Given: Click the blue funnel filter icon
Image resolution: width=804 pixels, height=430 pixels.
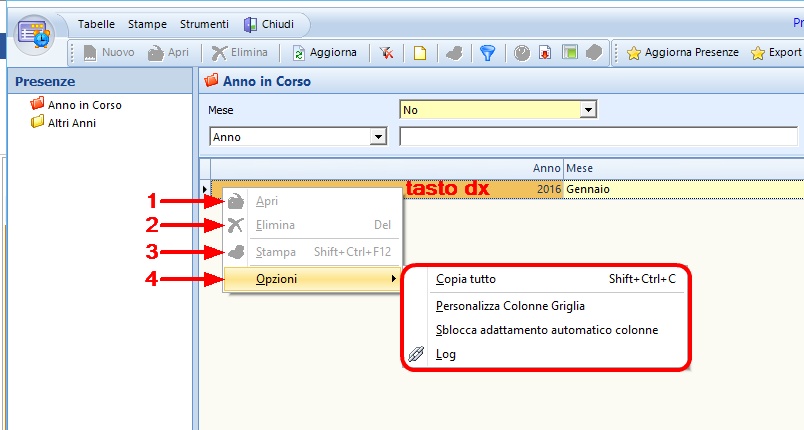Looking at the screenshot, I should [x=487, y=53].
